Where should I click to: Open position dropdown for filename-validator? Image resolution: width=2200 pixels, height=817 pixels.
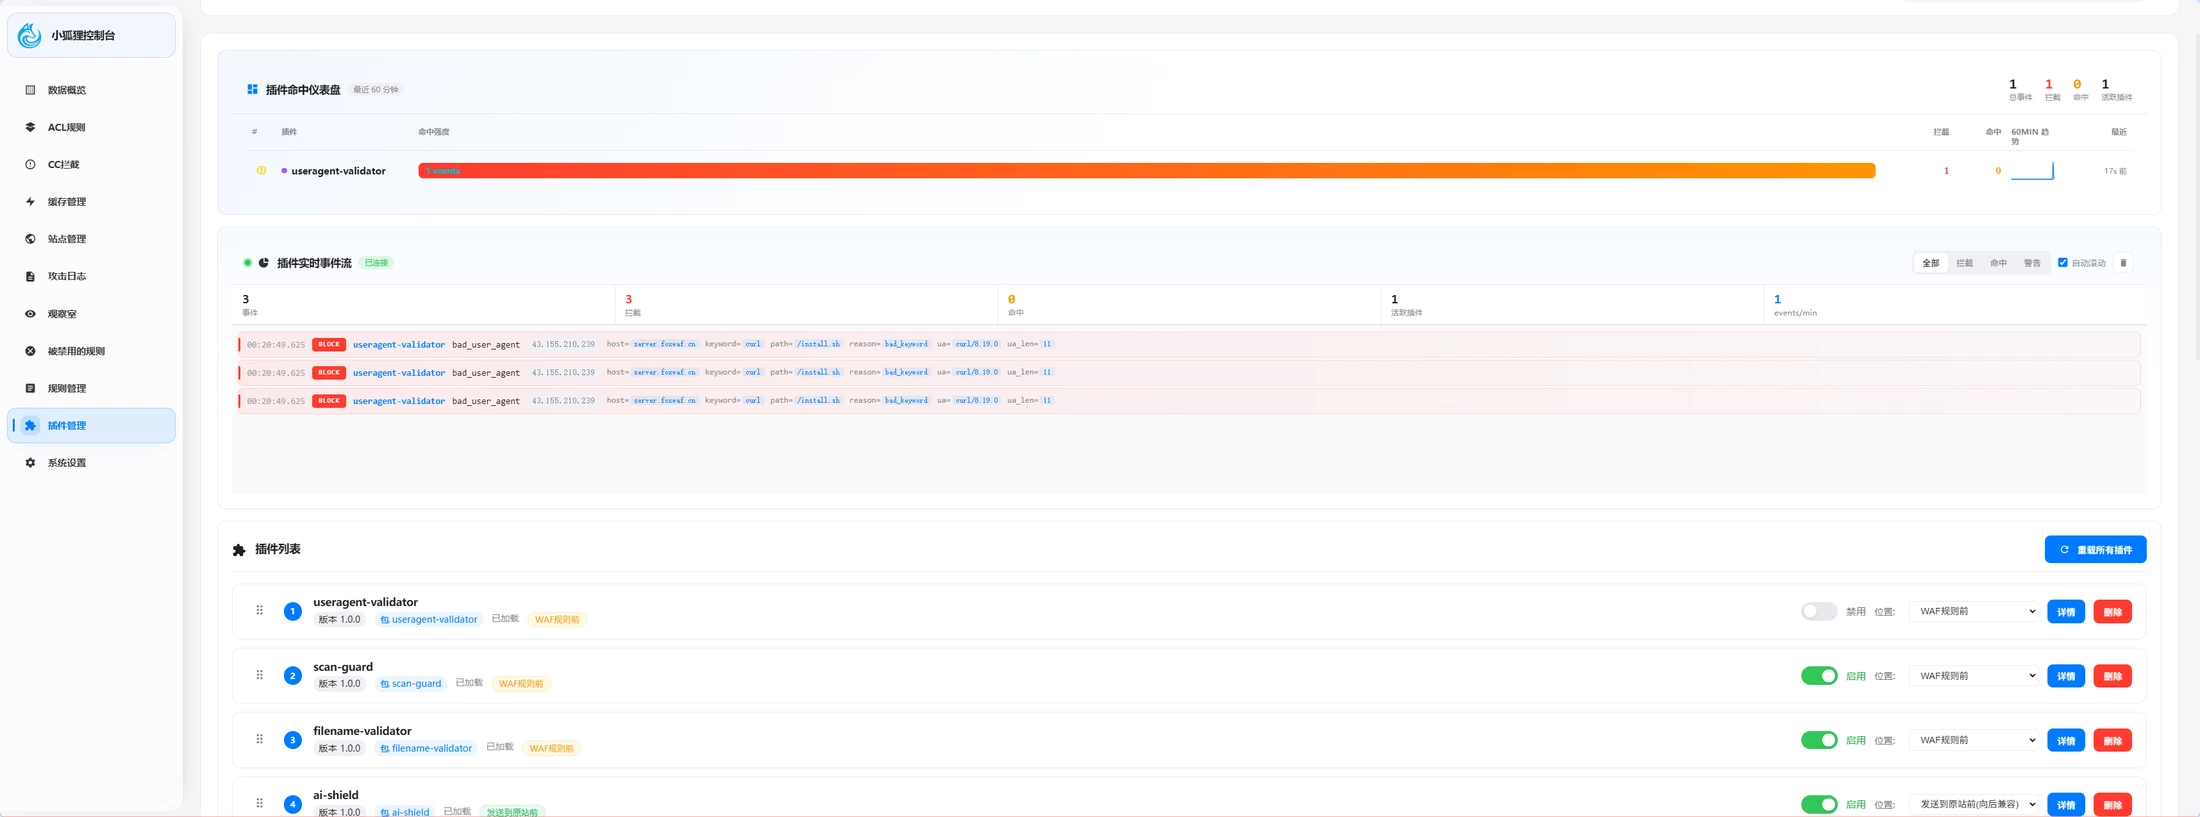1974,740
